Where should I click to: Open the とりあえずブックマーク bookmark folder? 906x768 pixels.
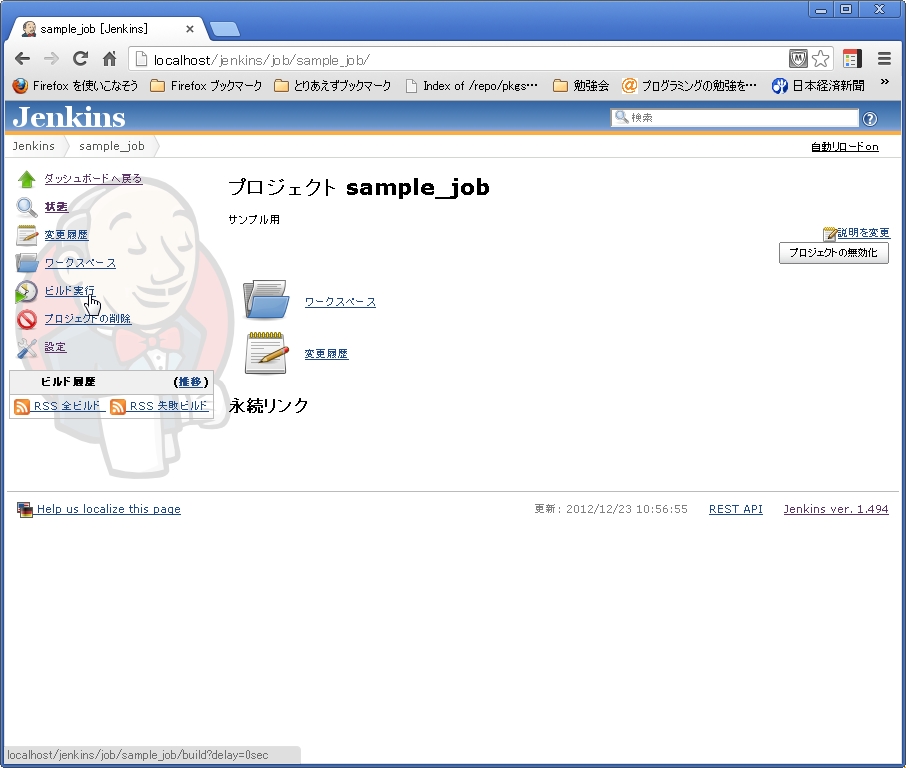tap(332, 86)
